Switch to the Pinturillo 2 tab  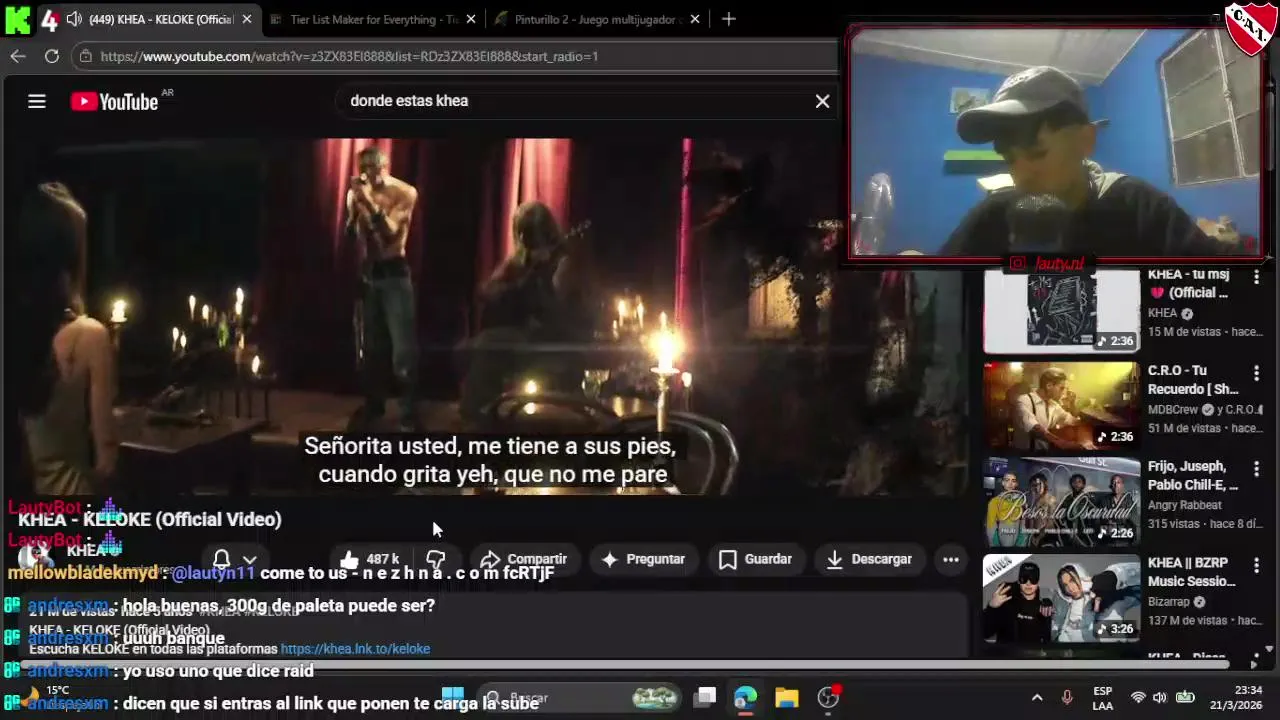[x=598, y=19]
